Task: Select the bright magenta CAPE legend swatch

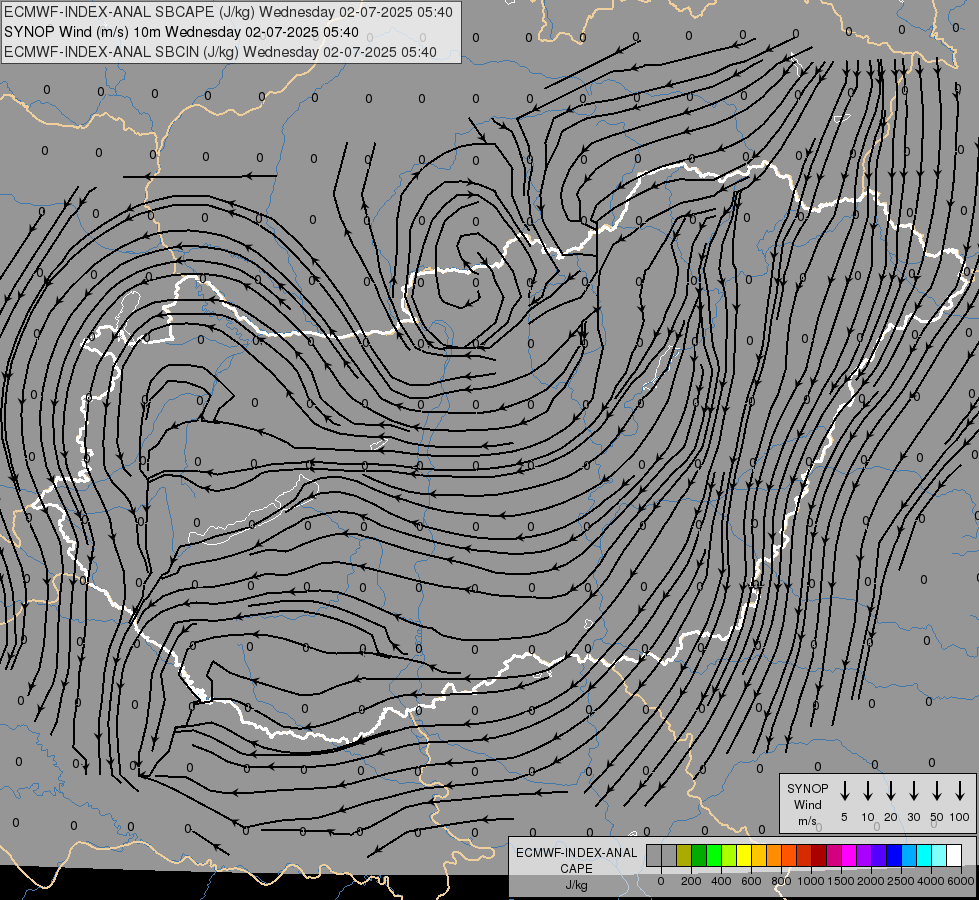Action: (849, 855)
